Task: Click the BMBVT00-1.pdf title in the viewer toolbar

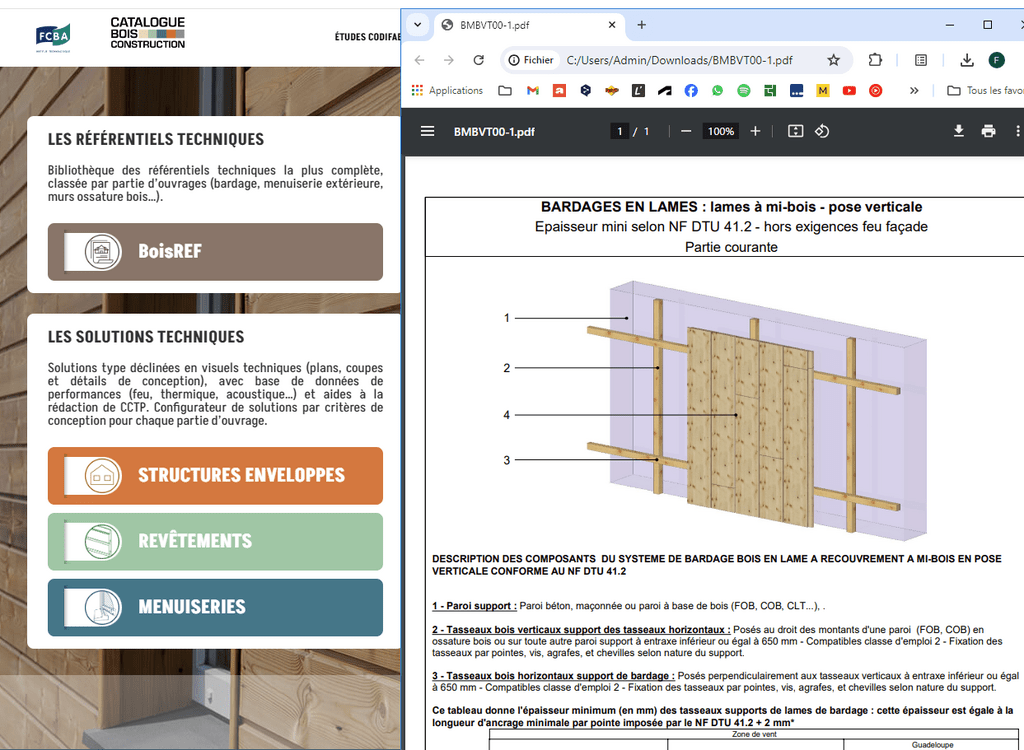Action: pyautogui.click(x=494, y=131)
